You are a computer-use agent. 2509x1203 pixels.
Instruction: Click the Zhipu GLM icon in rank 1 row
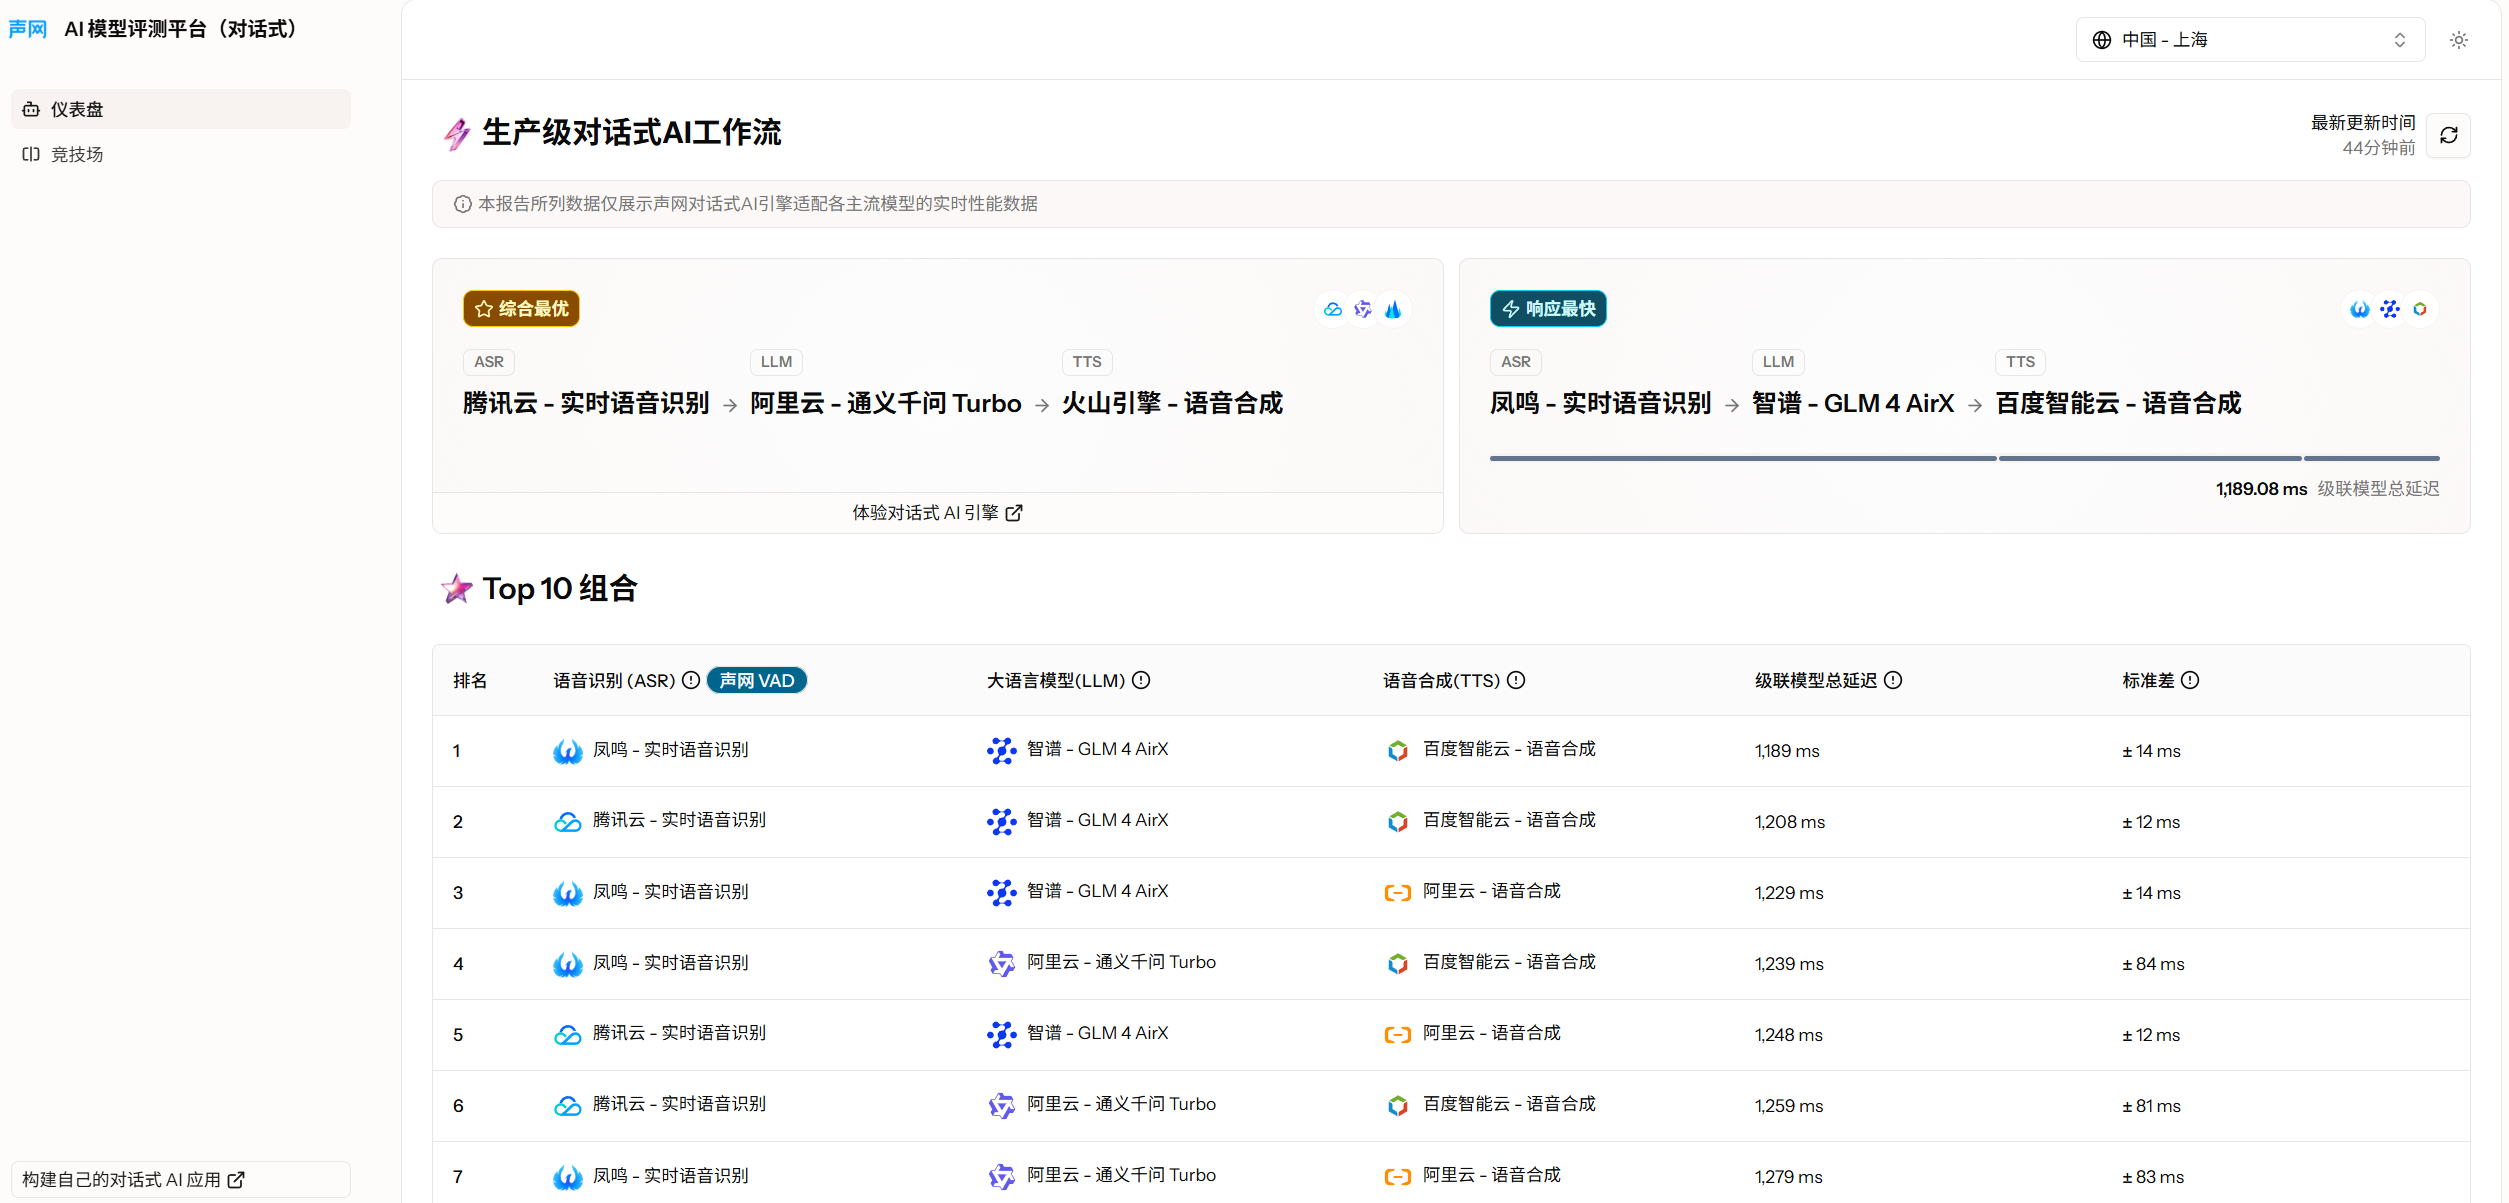(1001, 751)
